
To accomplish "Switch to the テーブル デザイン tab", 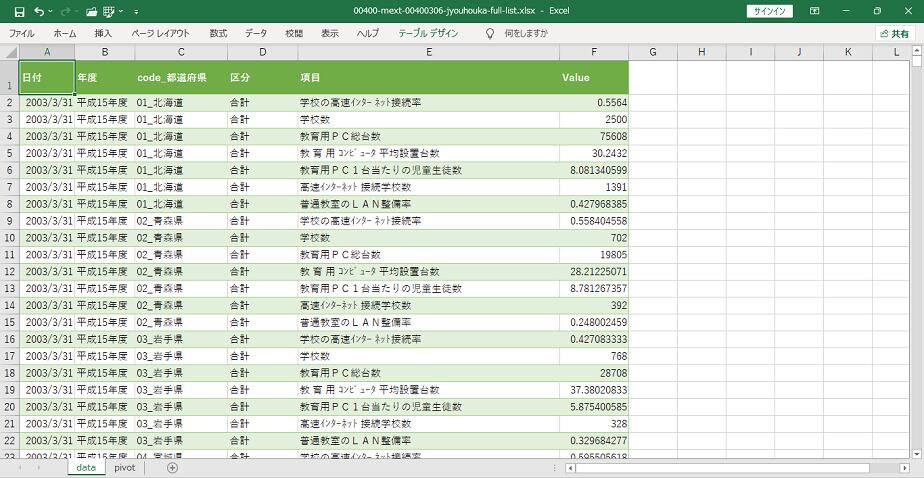I will (x=428, y=33).
